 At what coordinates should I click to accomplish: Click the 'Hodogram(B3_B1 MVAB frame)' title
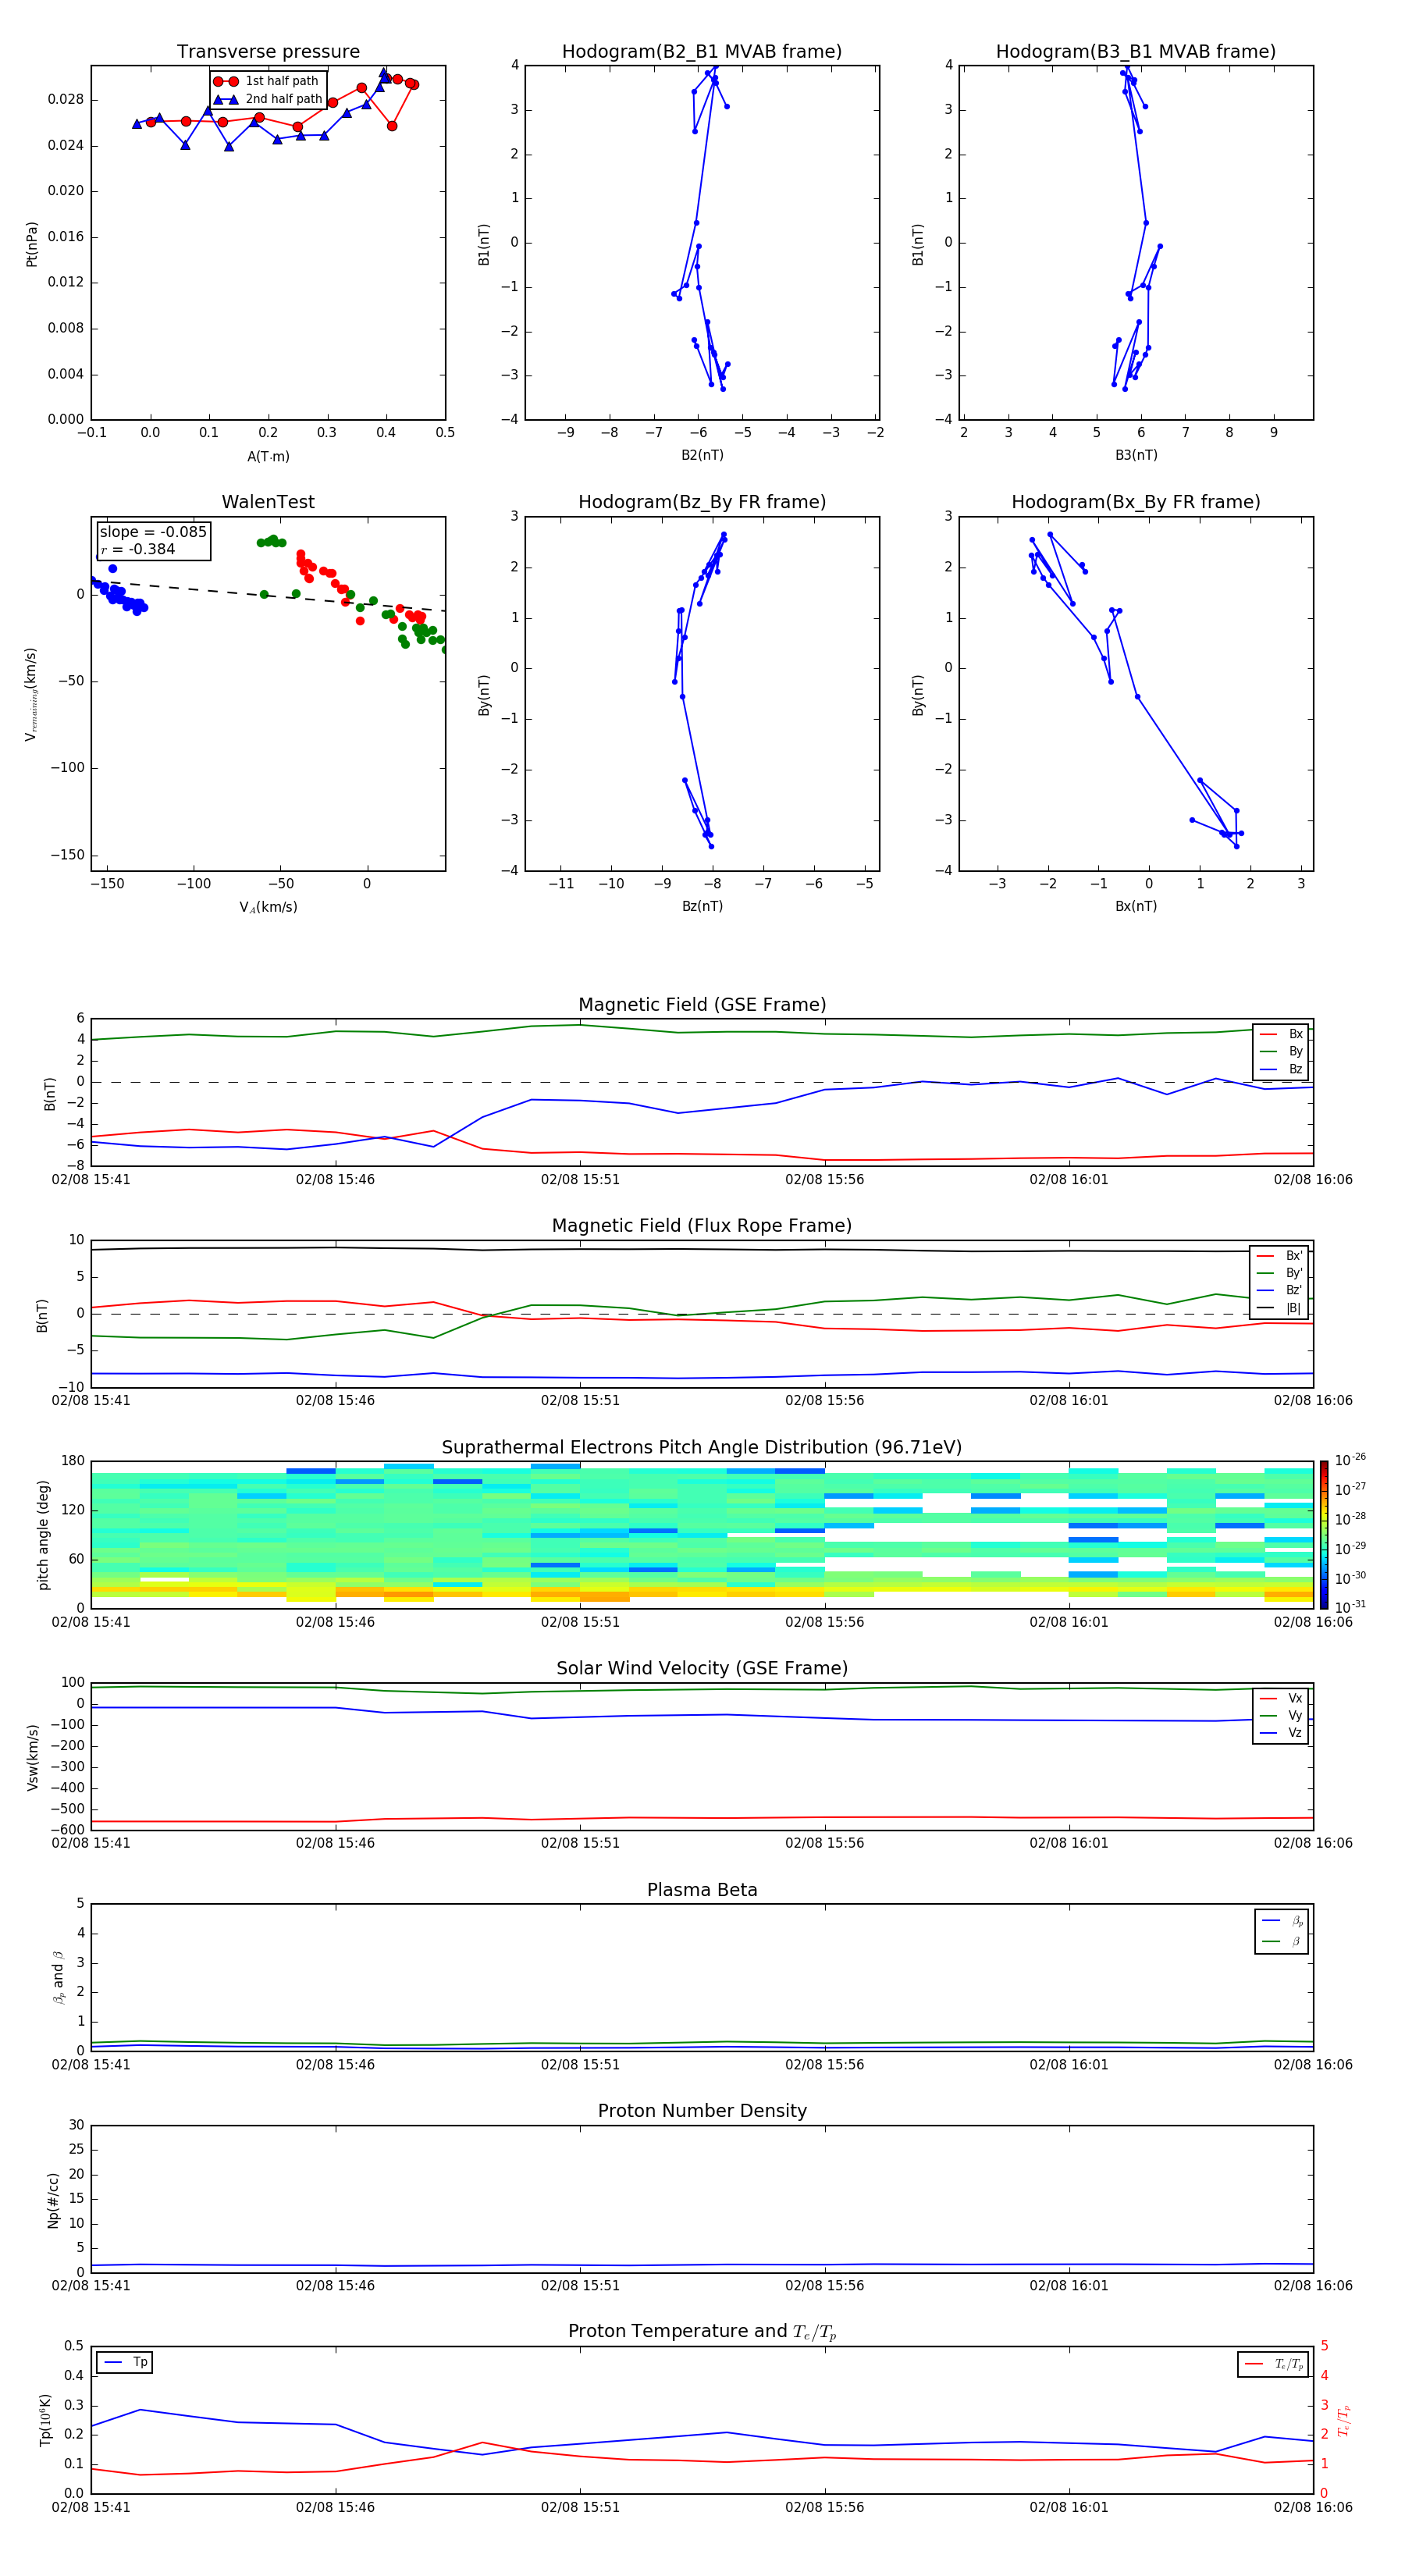tap(1136, 52)
